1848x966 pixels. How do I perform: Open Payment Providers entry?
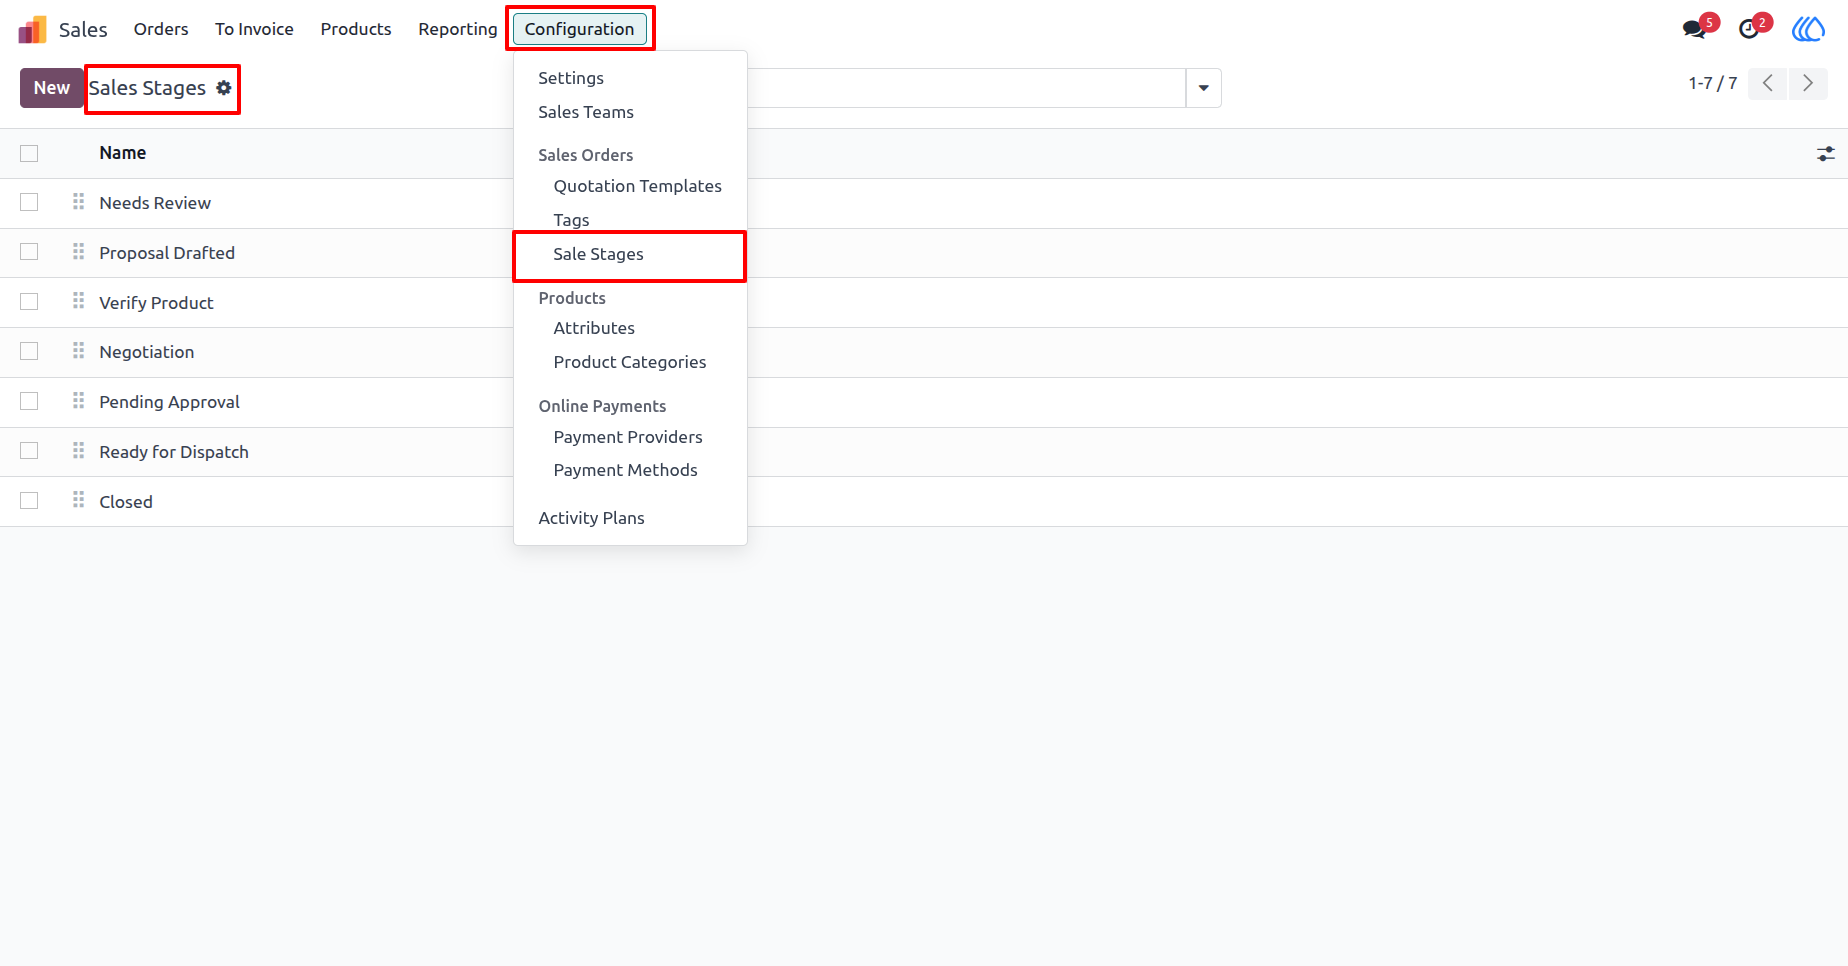pyautogui.click(x=630, y=437)
